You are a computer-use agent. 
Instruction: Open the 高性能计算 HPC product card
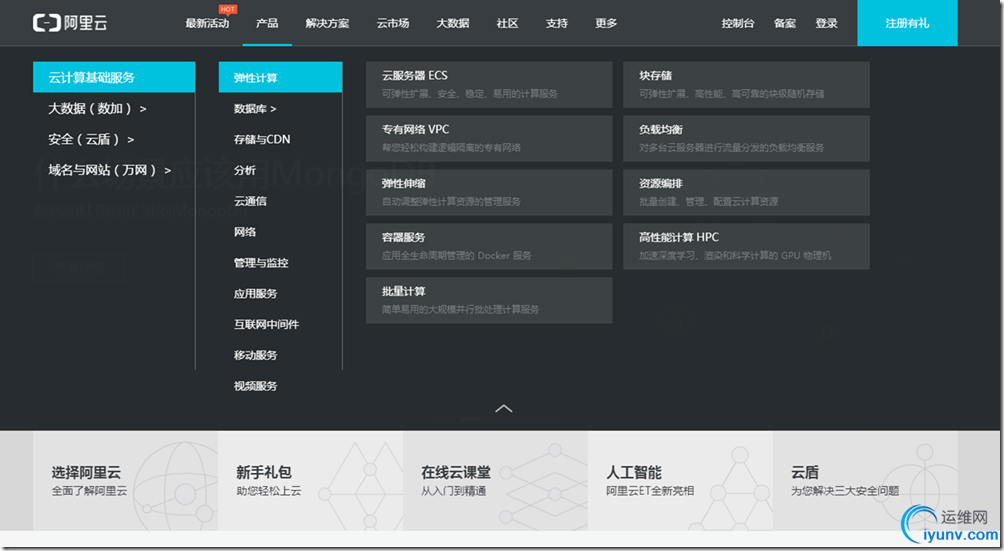(x=746, y=246)
